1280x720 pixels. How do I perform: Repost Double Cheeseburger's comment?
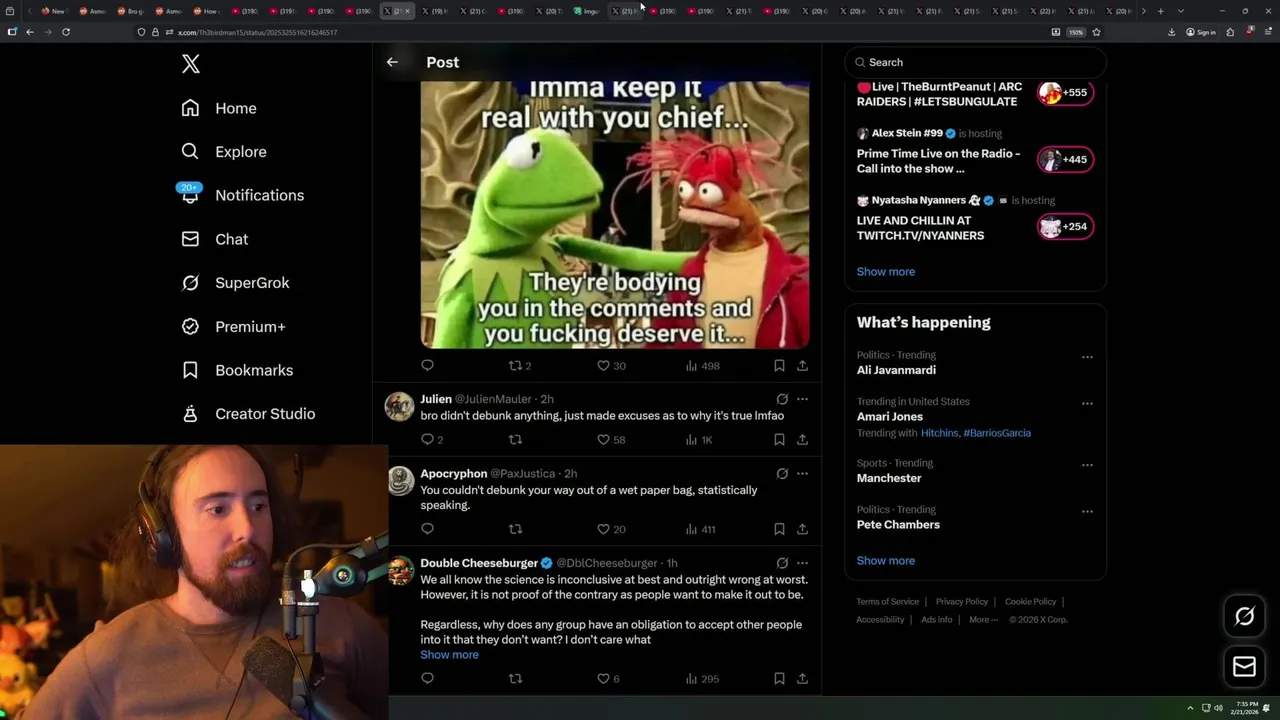click(x=515, y=678)
